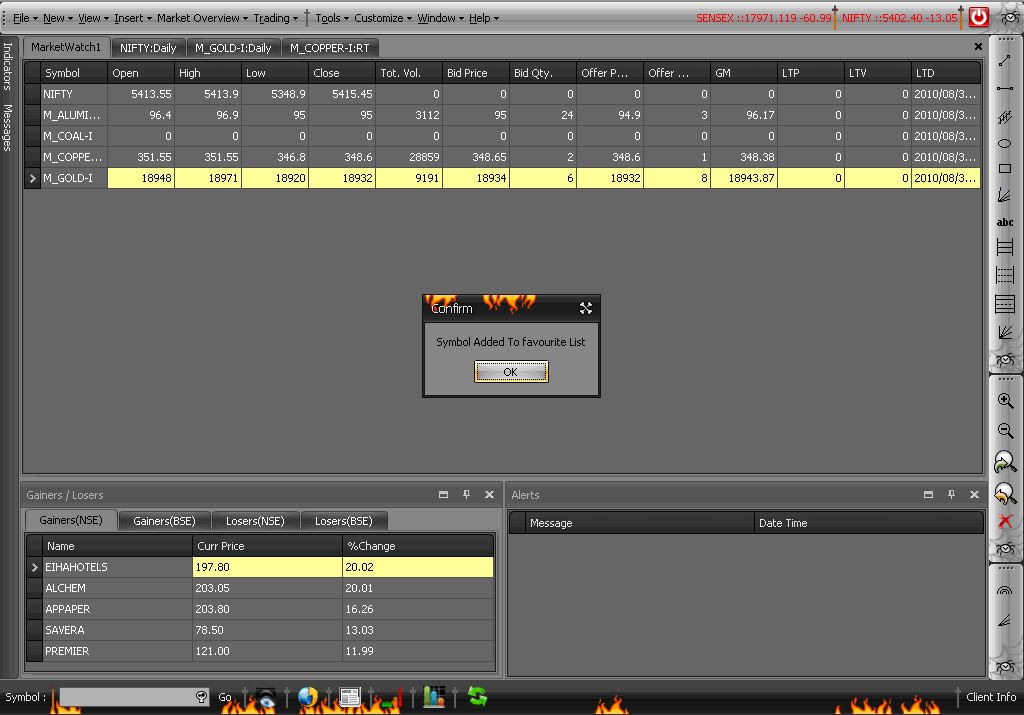Switch to the M_COPPER-I:RT tab

[x=330, y=48]
